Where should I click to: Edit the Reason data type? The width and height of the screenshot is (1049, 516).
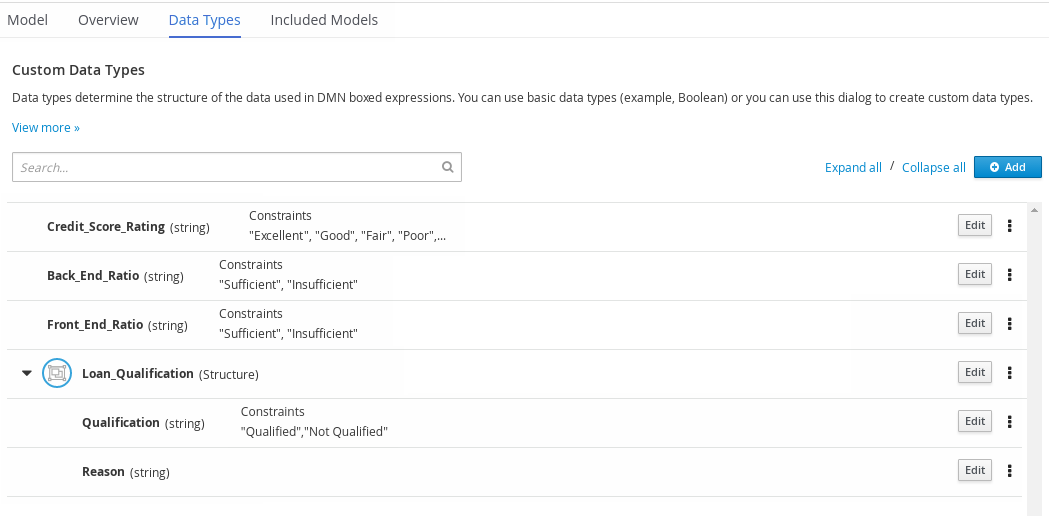tap(974, 471)
